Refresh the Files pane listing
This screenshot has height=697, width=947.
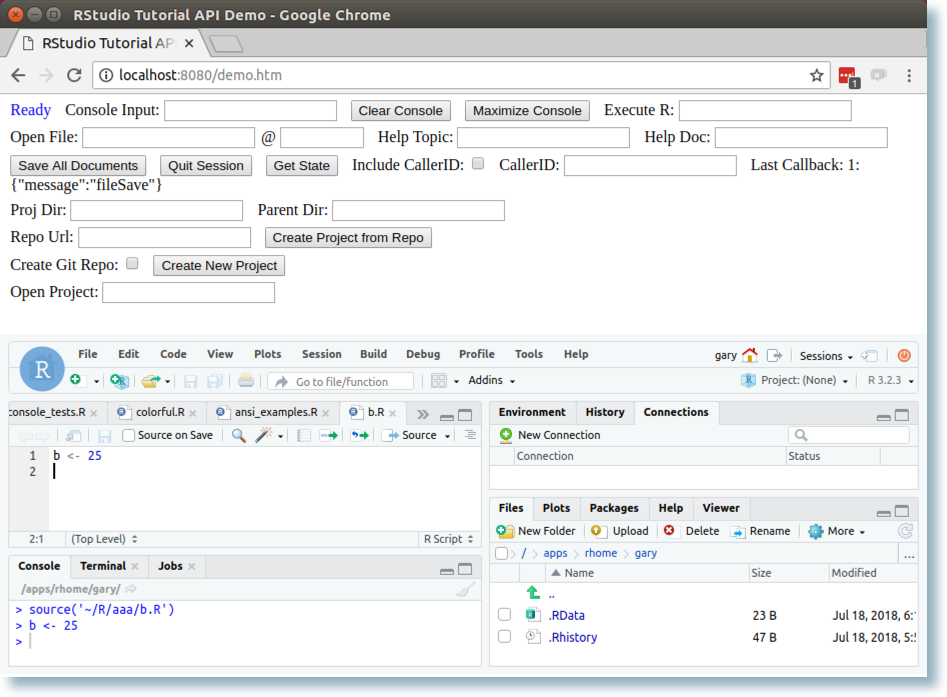(x=905, y=531)
